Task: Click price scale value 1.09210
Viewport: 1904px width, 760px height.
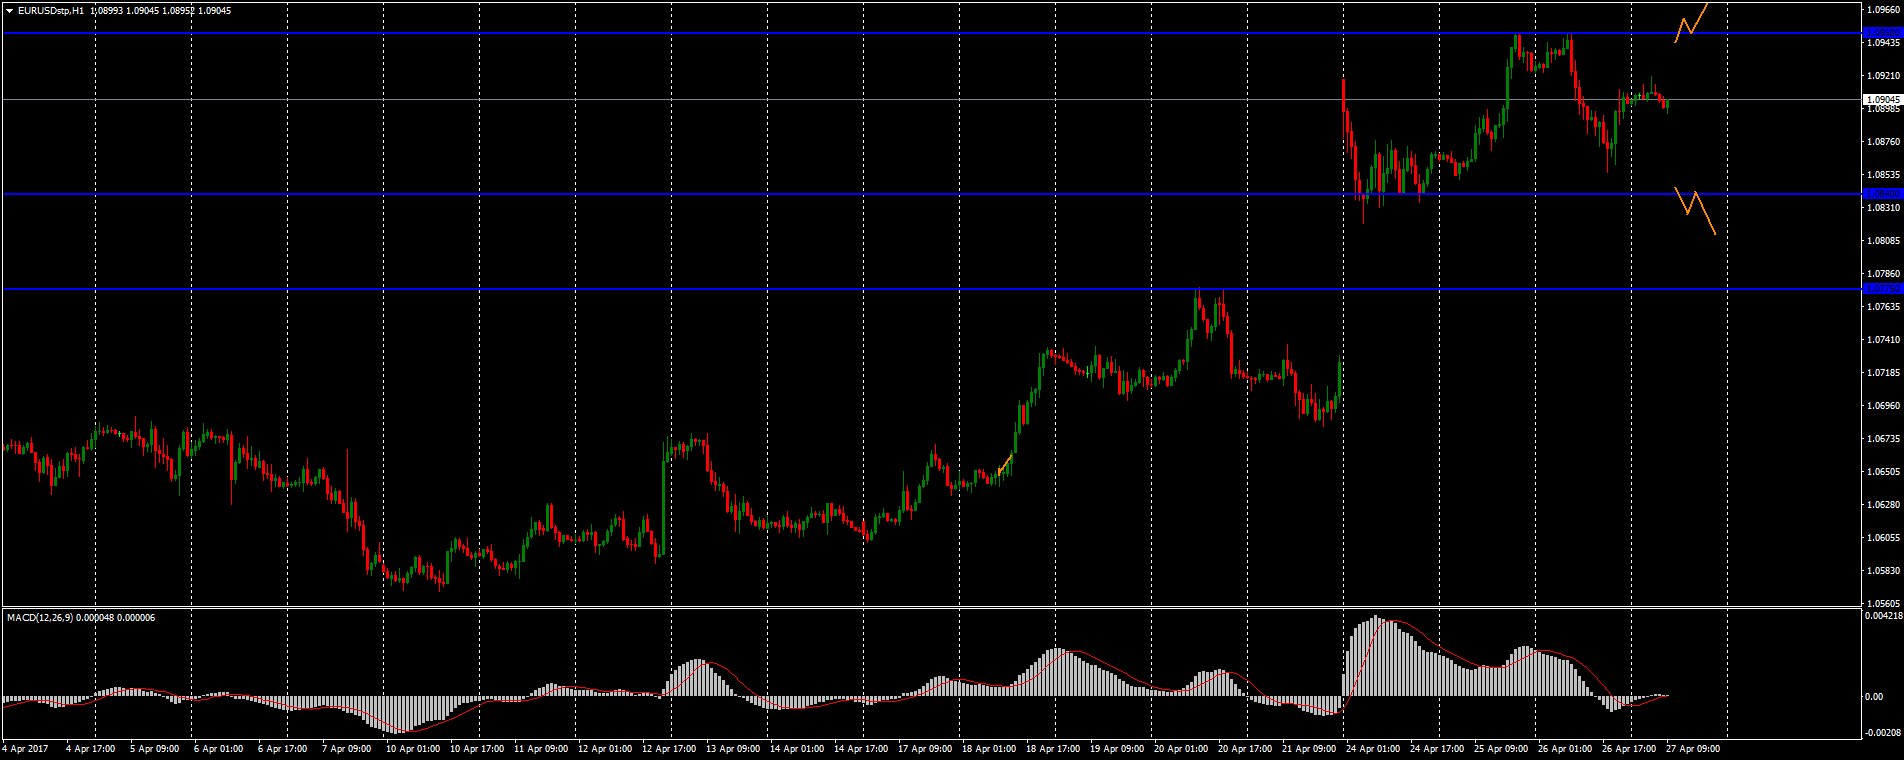Action: [1884, 76]
